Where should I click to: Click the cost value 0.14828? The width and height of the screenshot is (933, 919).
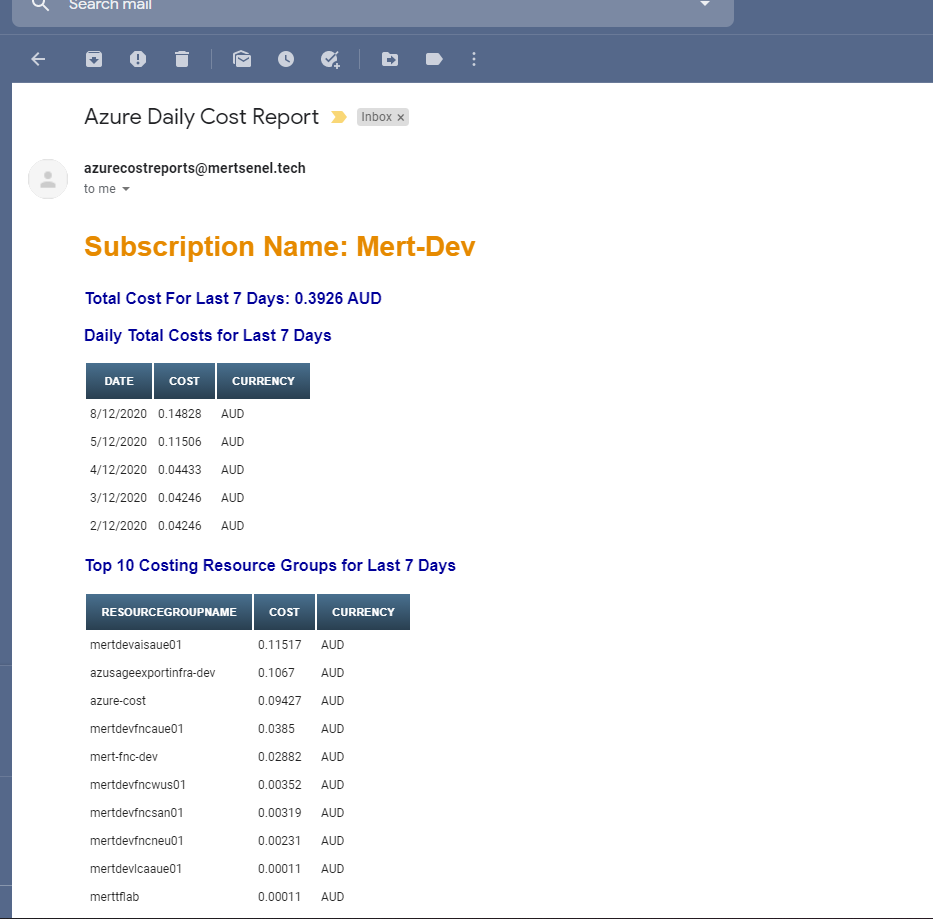[180, 414]
